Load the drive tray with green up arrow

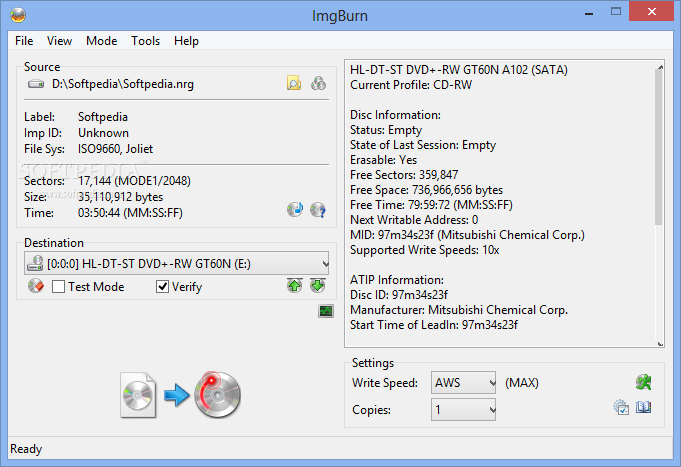click(294, 286)
